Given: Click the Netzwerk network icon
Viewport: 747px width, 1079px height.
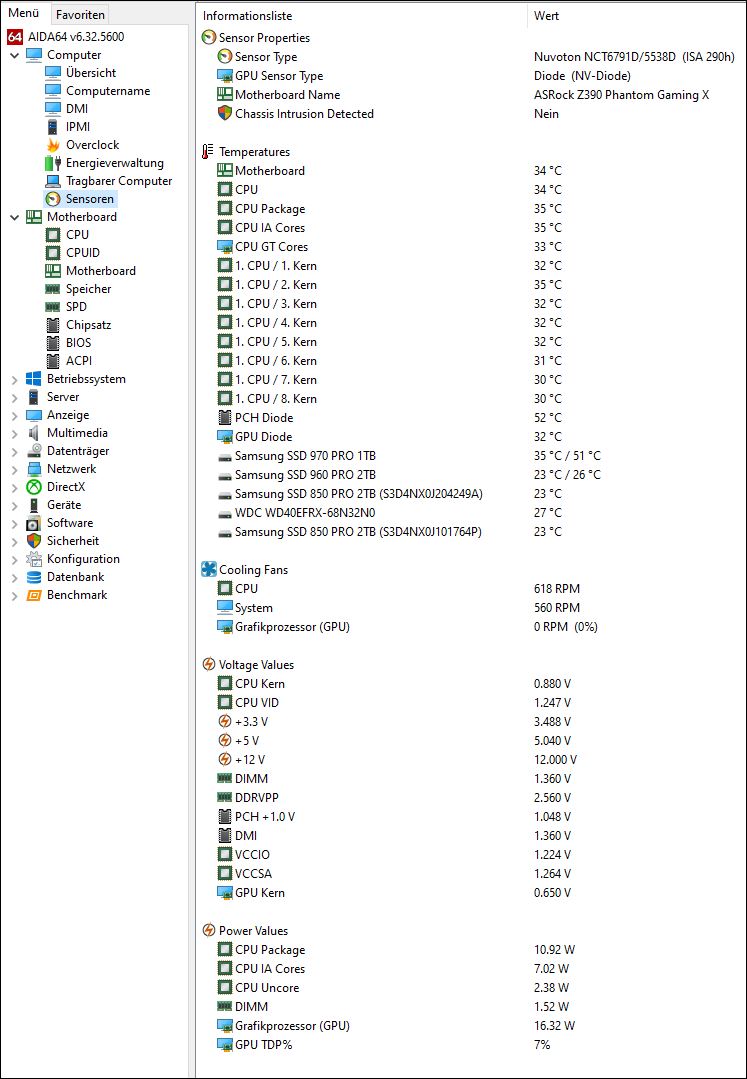Looking at the screenshot, I should (x=34, y=469).
